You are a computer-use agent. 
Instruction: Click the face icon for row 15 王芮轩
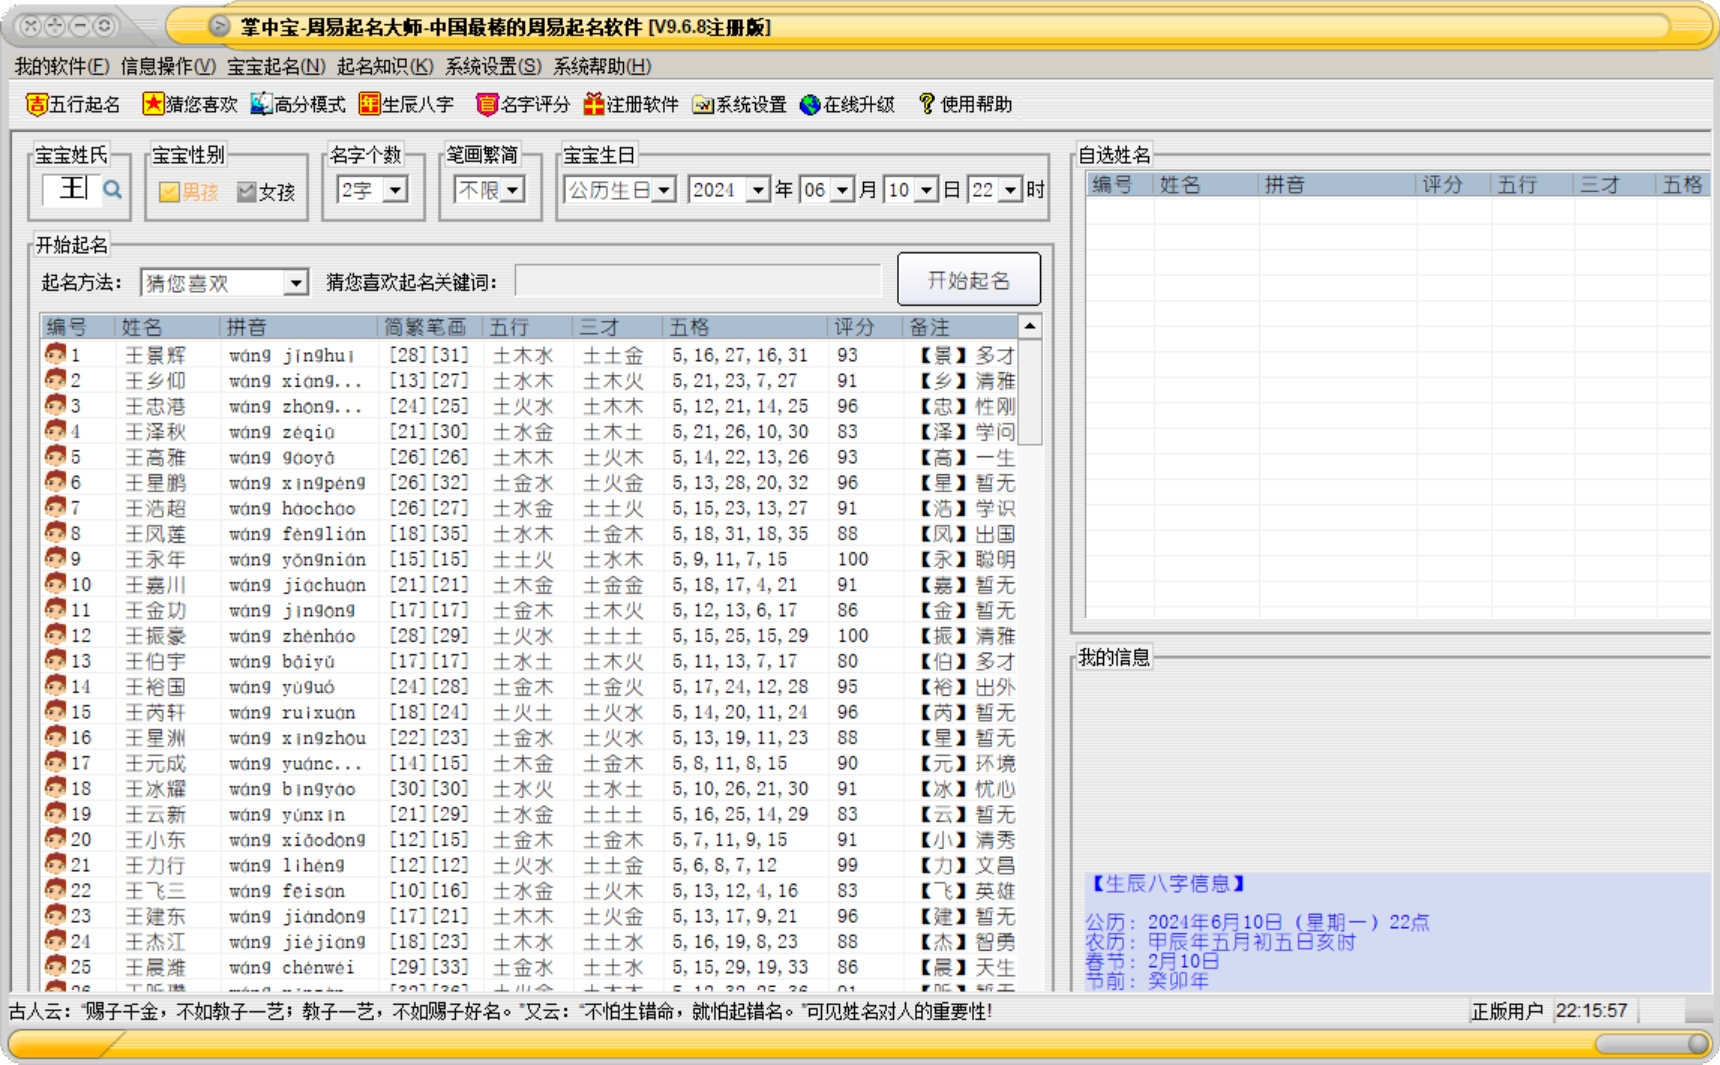pos(55,711)
